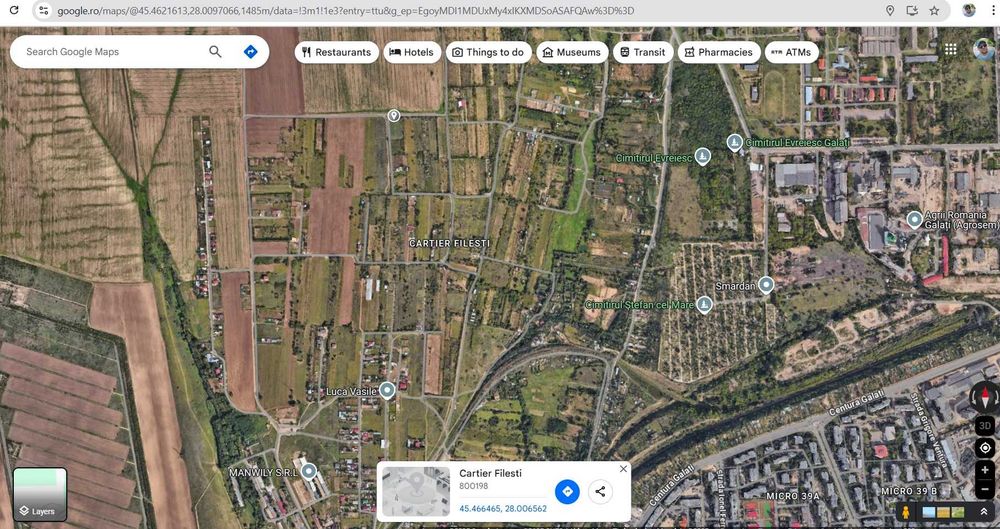
Task: Bookmark this page with the star
Action: [934, 10]
